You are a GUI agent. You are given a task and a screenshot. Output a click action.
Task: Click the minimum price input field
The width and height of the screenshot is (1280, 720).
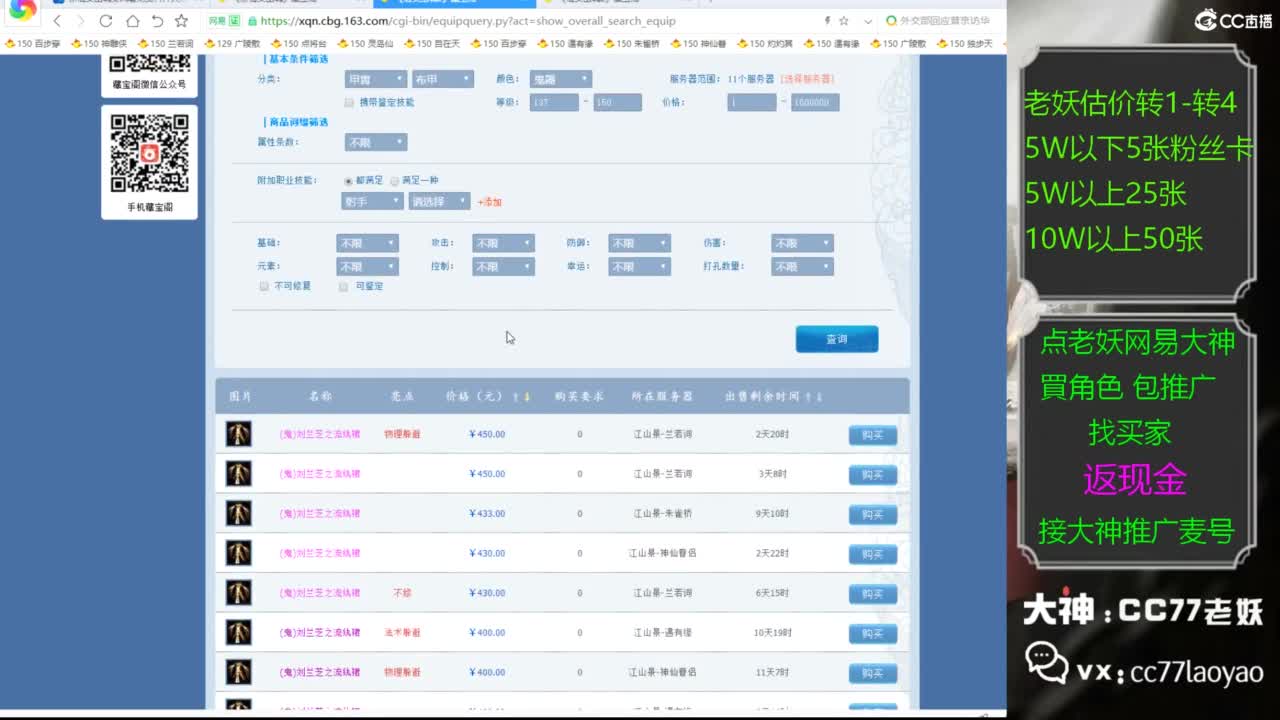pos(751,102)
